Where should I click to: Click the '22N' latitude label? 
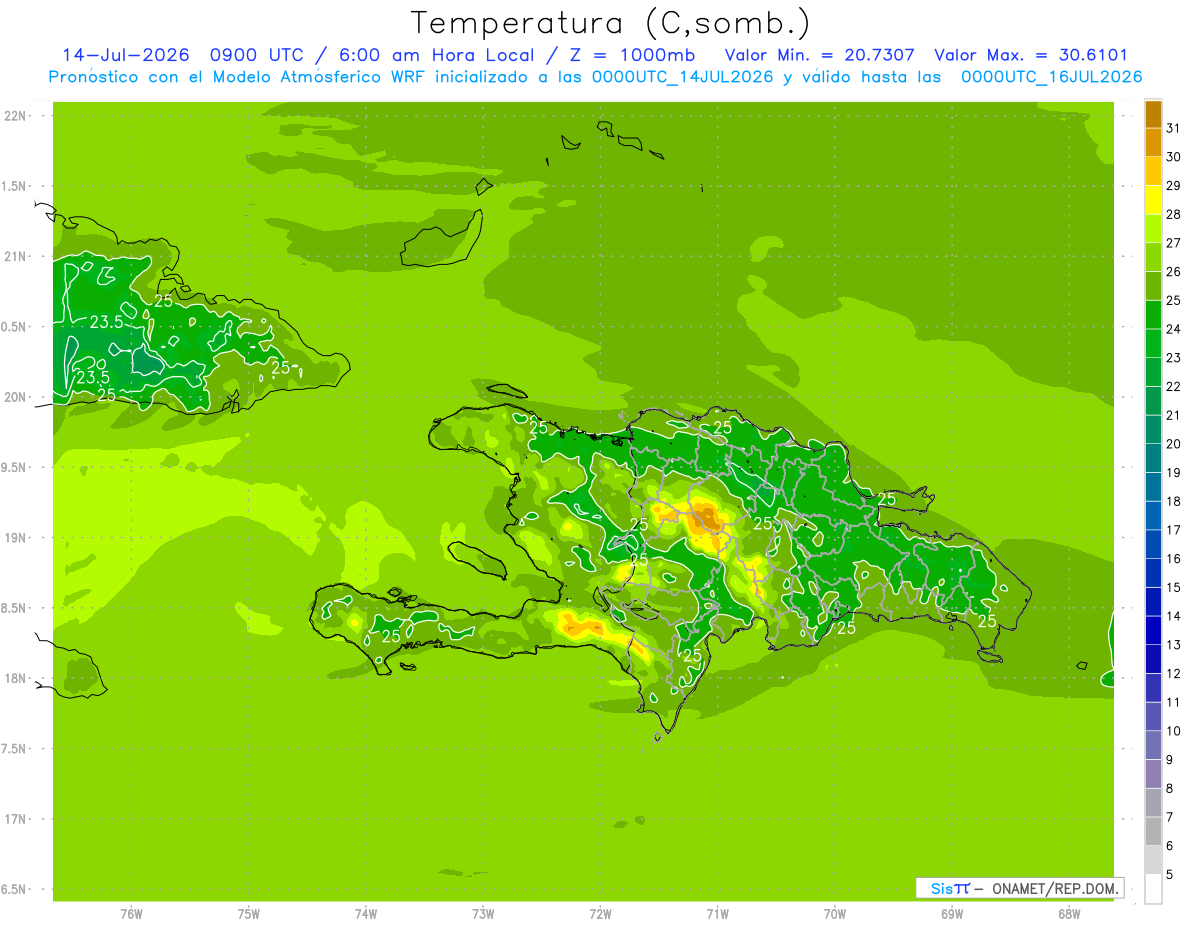tap(17, 116)
